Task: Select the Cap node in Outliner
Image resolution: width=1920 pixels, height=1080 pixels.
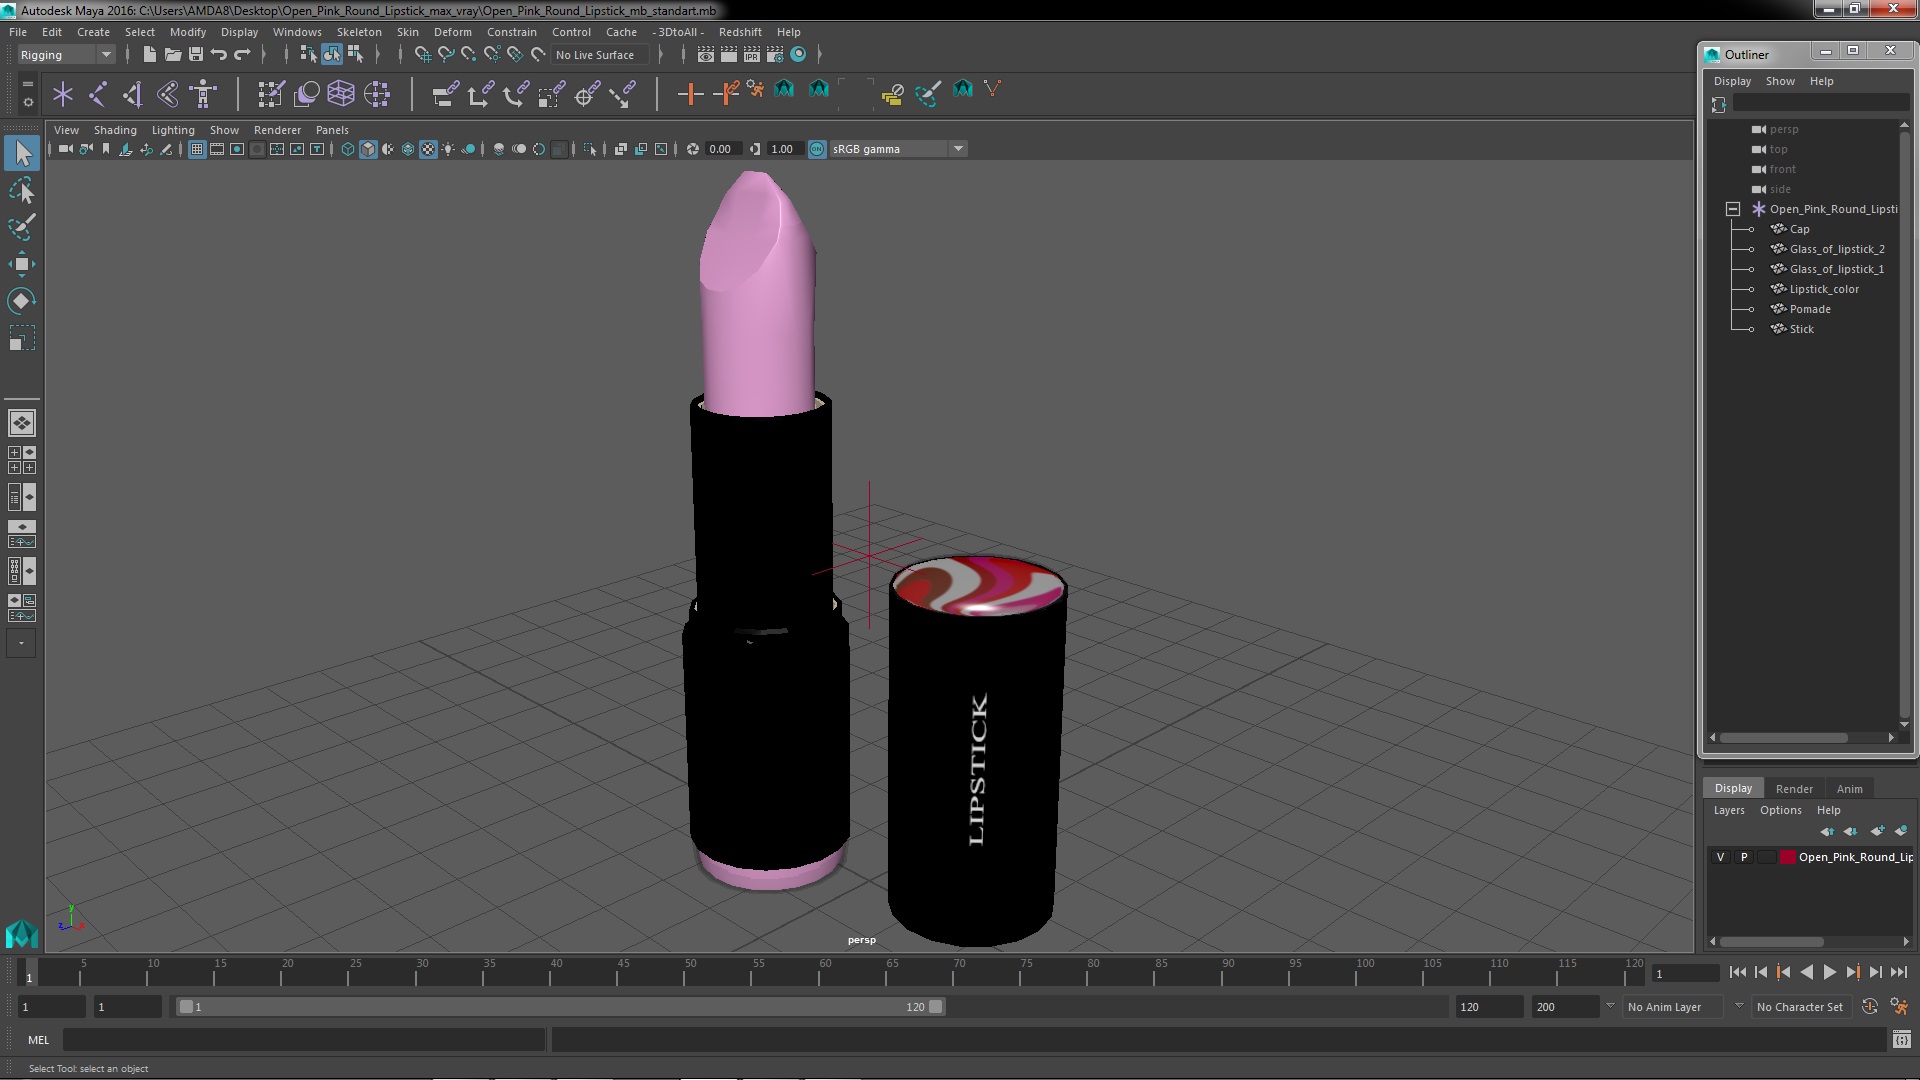Action: (x=1799, y=229)
